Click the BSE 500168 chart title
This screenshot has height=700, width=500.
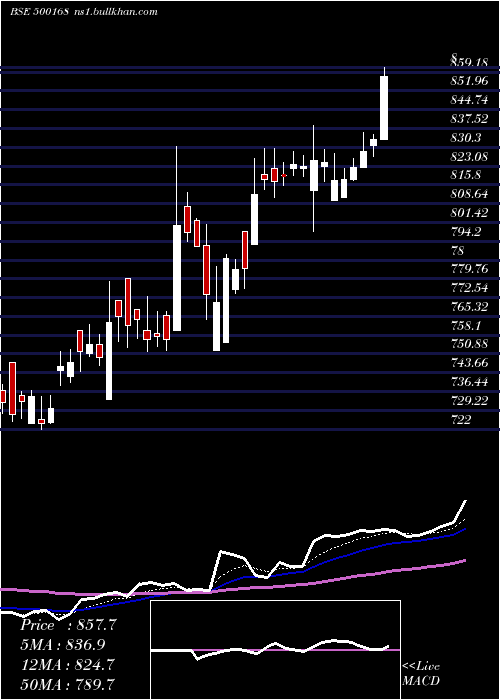click(39, 12)
